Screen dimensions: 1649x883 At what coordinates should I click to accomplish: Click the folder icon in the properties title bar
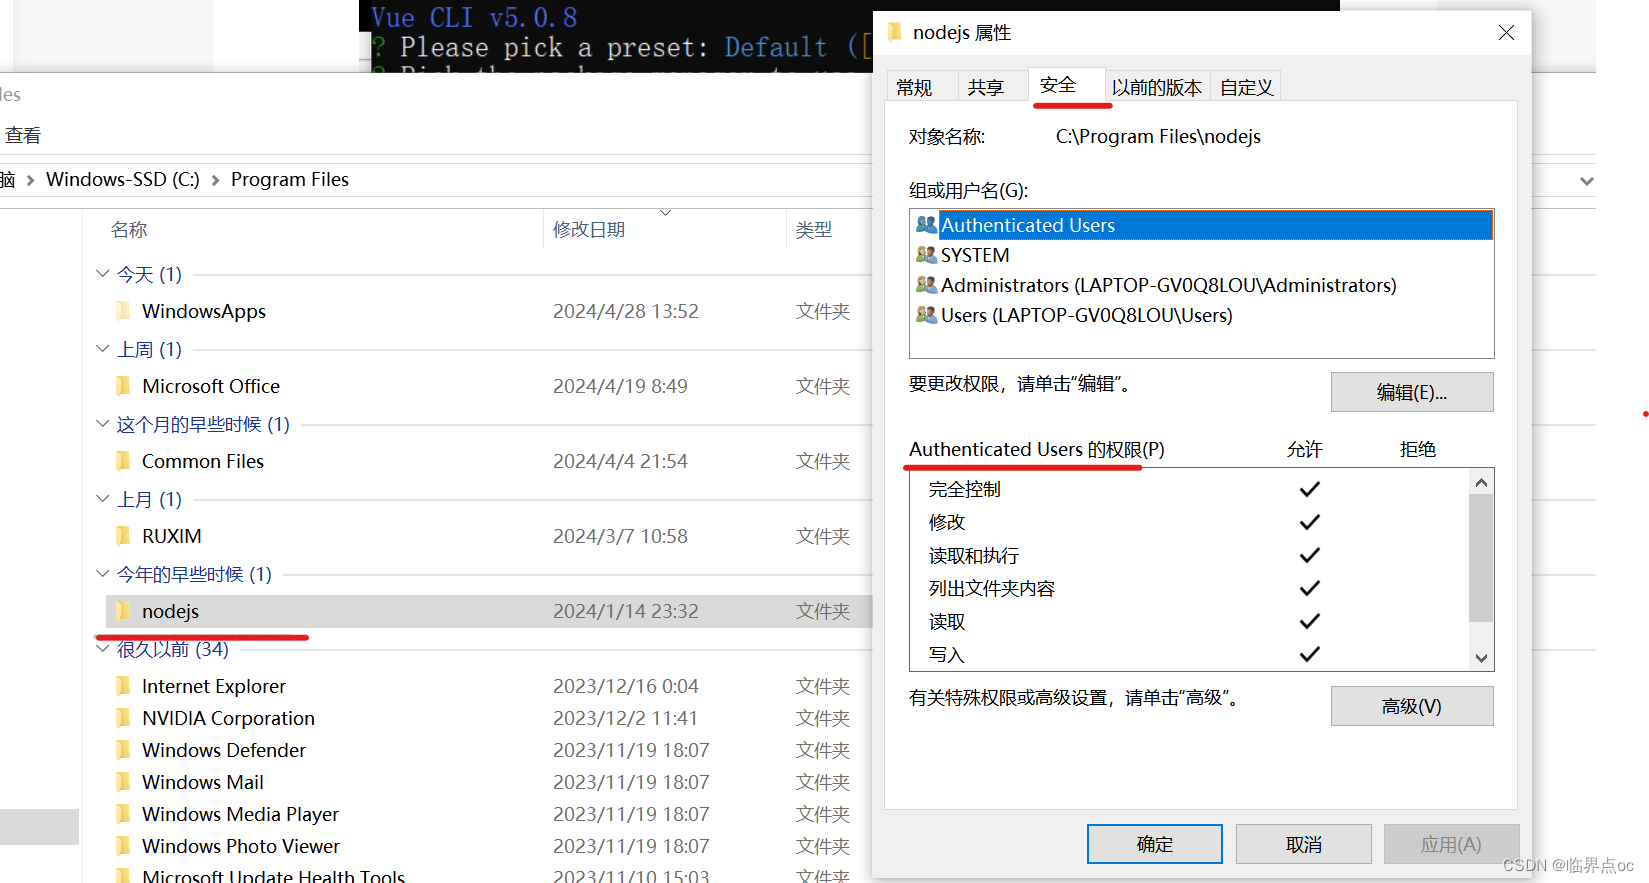895,32
